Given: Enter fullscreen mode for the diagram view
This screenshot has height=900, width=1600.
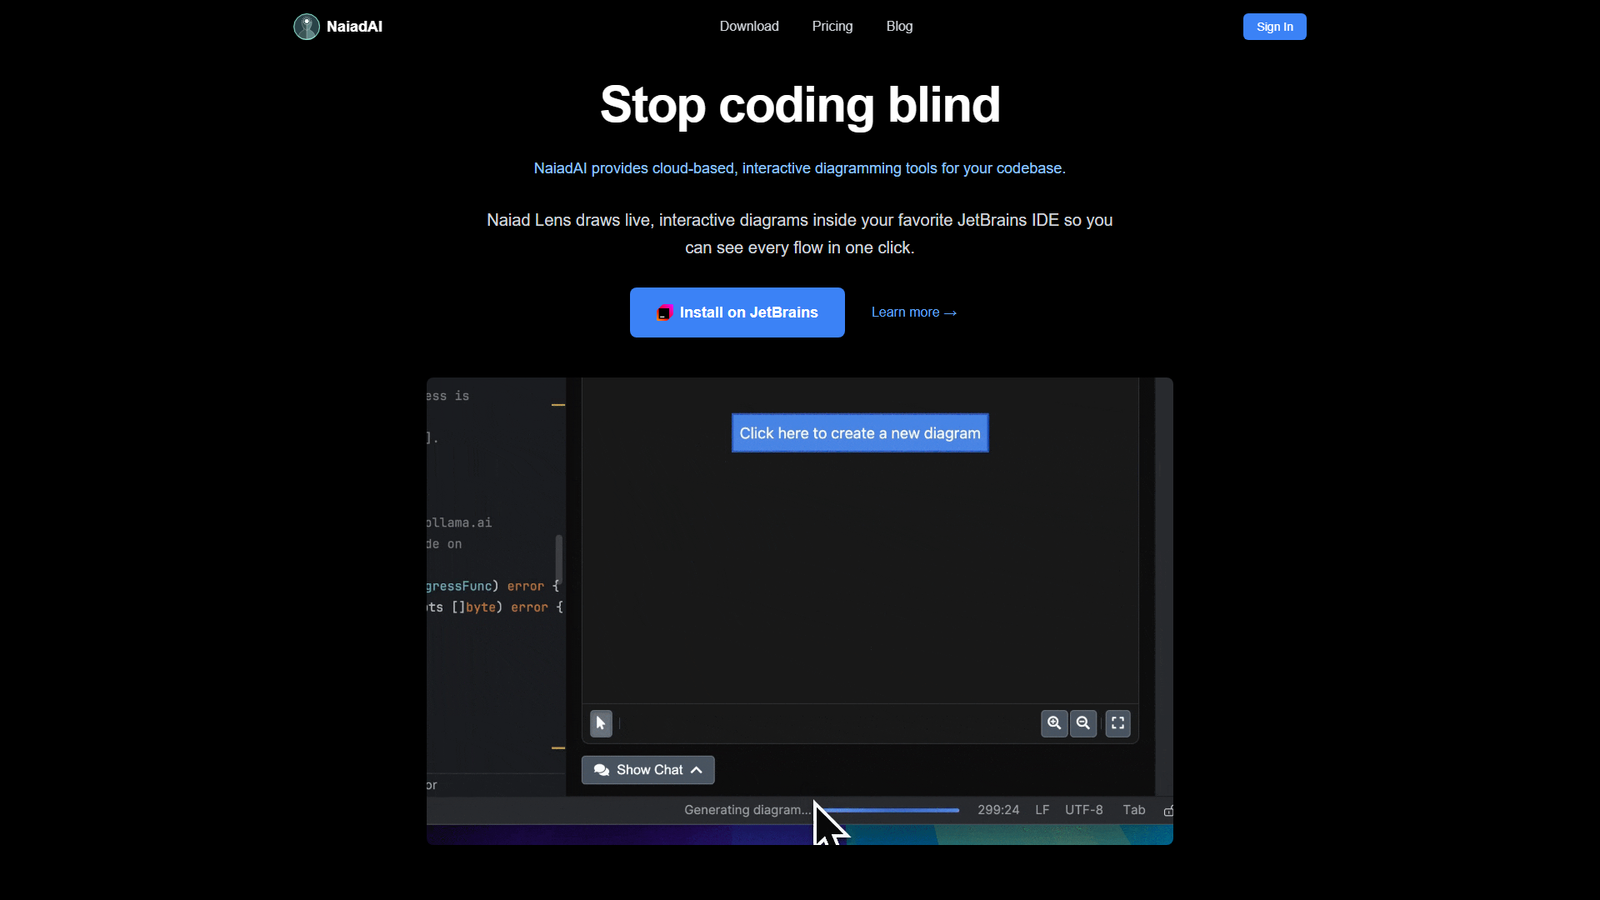Looking at the screenshot, I should [x=1117, y=723].
